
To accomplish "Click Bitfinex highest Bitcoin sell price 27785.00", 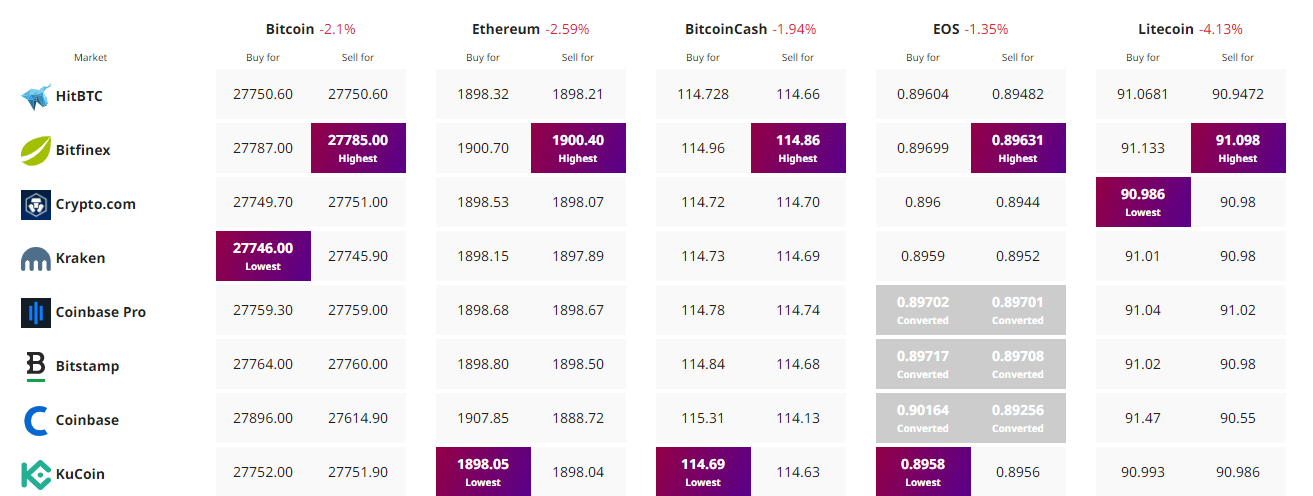I will [x=358, y=148].
